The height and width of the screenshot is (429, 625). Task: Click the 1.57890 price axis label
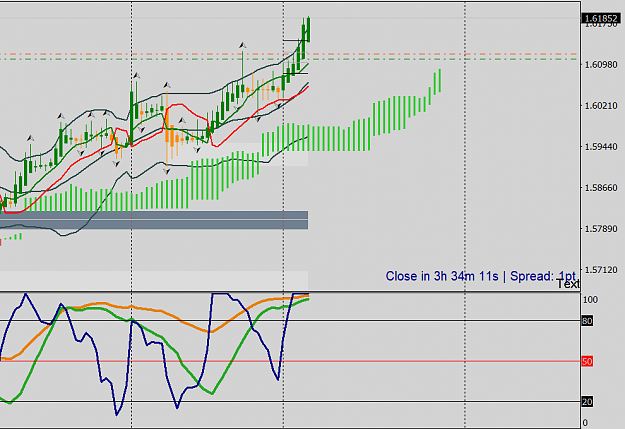pyautogui.click(x=601, y=229)
